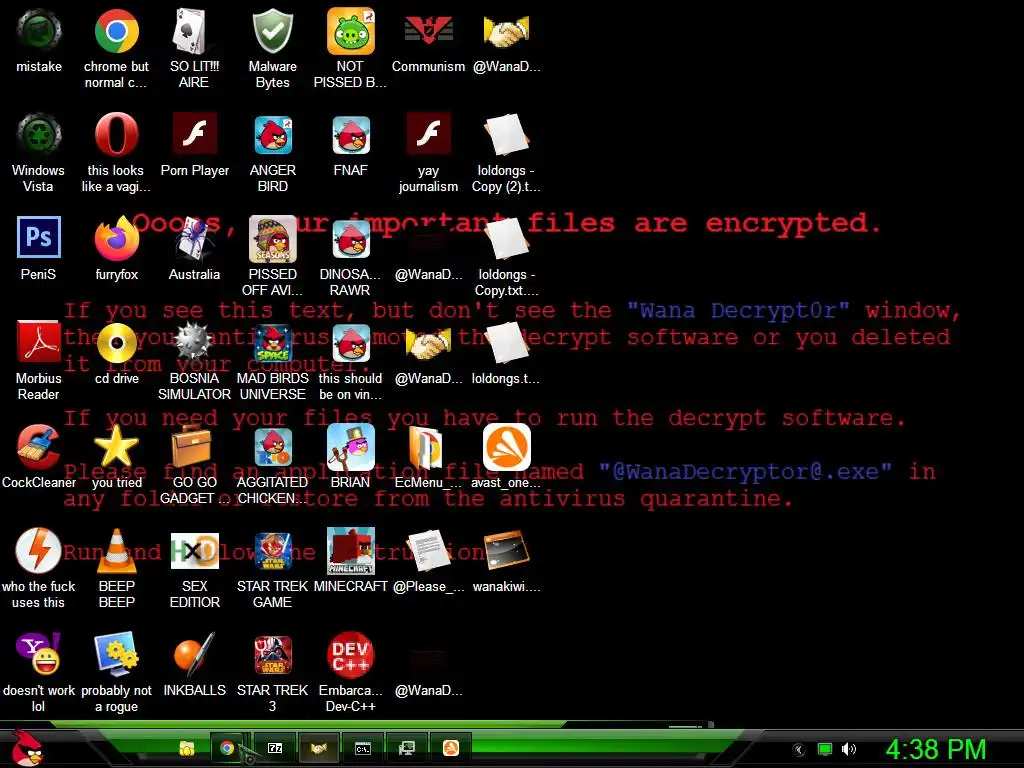Open the HxD hex editor desktop icon
The image size is (1024, 768).
194,551
